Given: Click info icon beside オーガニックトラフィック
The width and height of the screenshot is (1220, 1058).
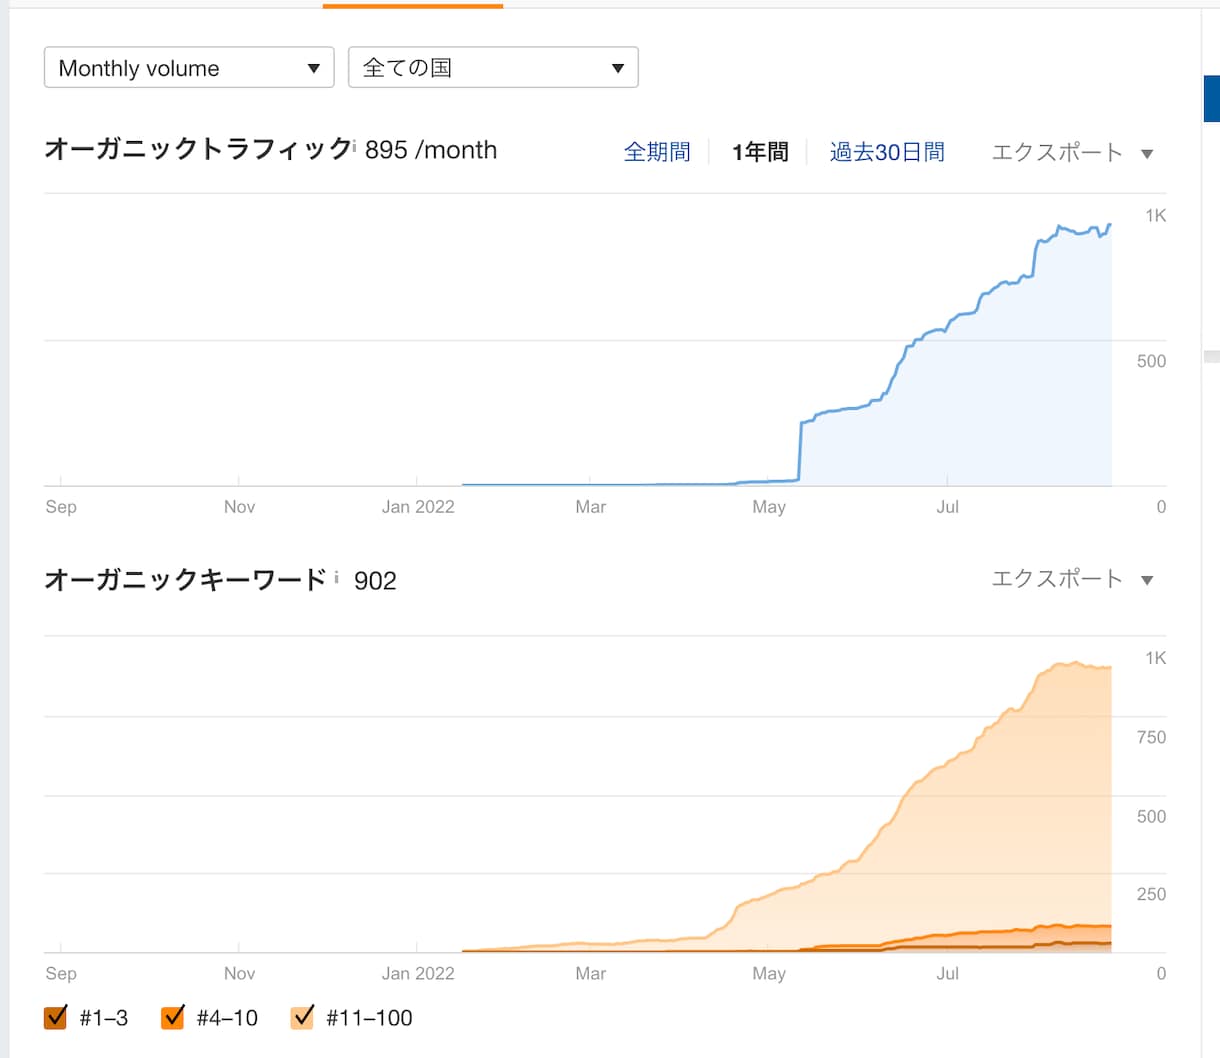Looking at the screenshot, I should (354, 145).
